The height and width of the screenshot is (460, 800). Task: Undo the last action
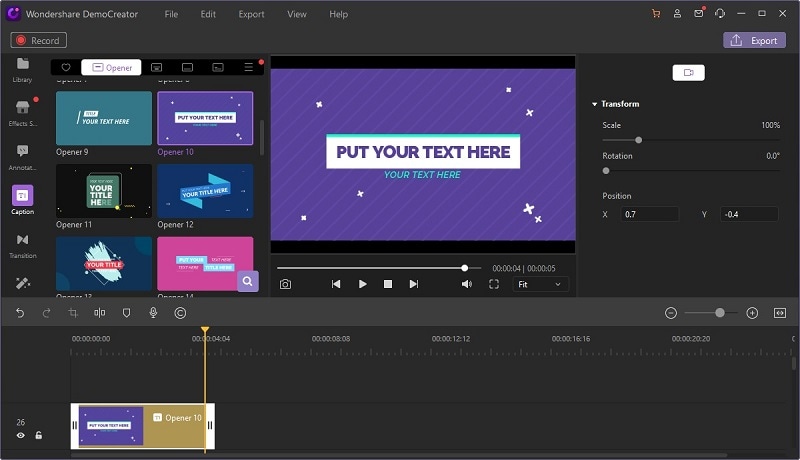pos(20,313)
